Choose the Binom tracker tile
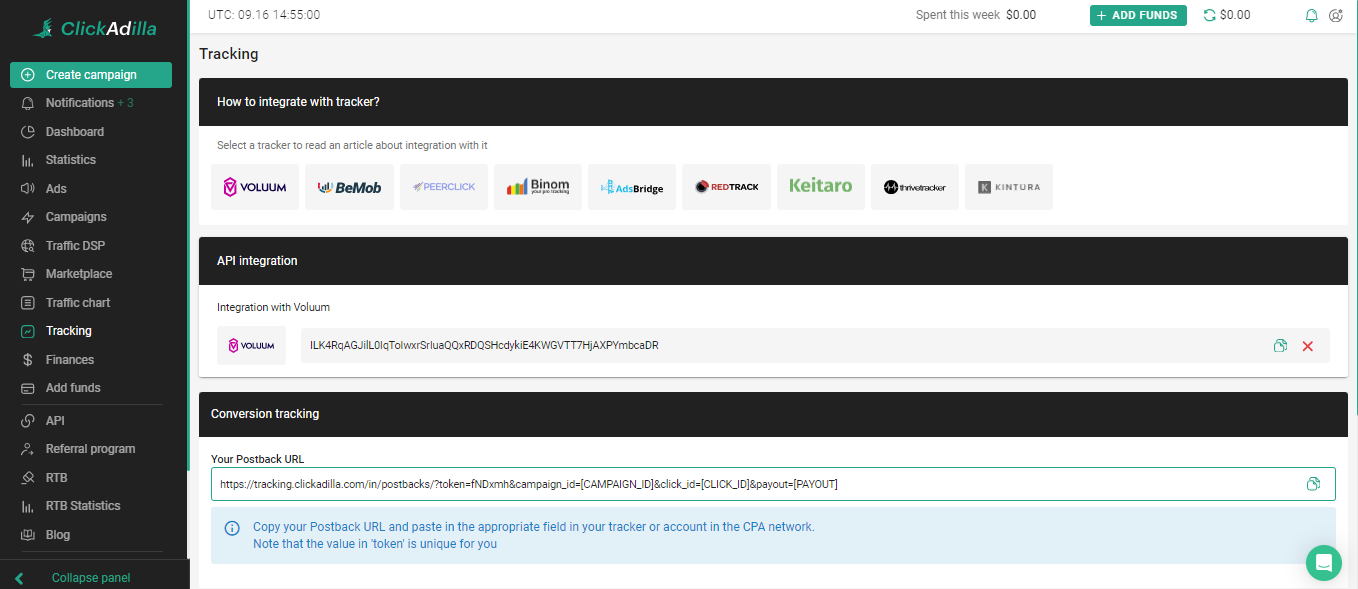1358x589 pixels. [x=537, y=187]
